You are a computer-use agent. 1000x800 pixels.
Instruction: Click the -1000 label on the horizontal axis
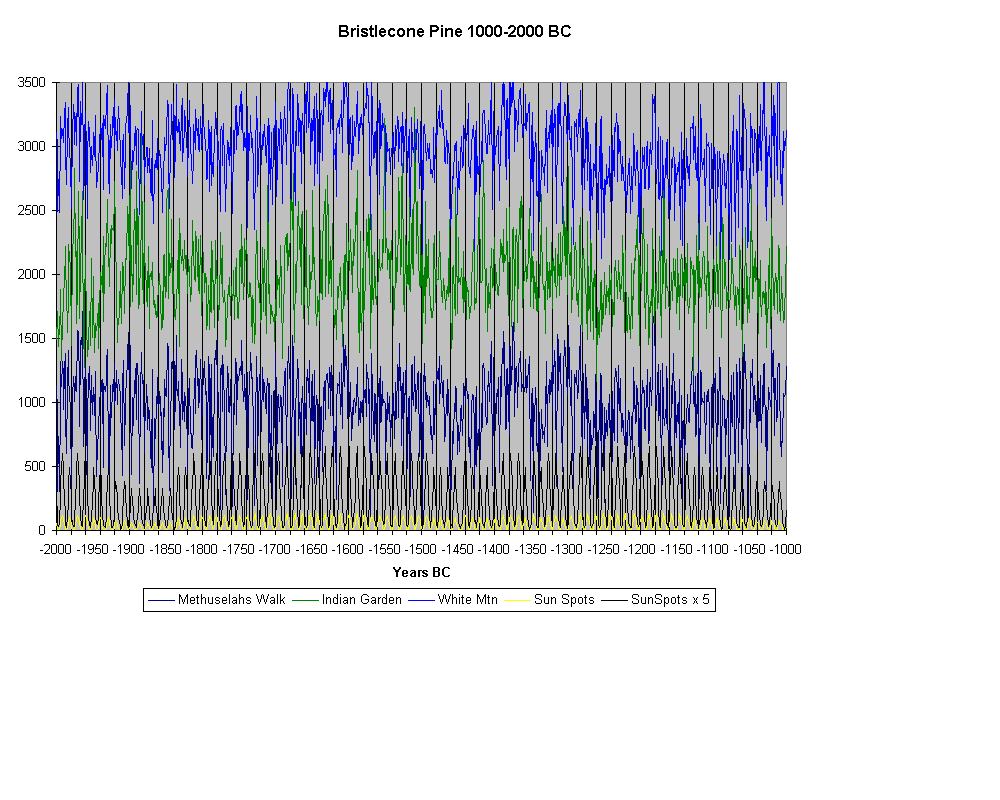tap(785, 549)
